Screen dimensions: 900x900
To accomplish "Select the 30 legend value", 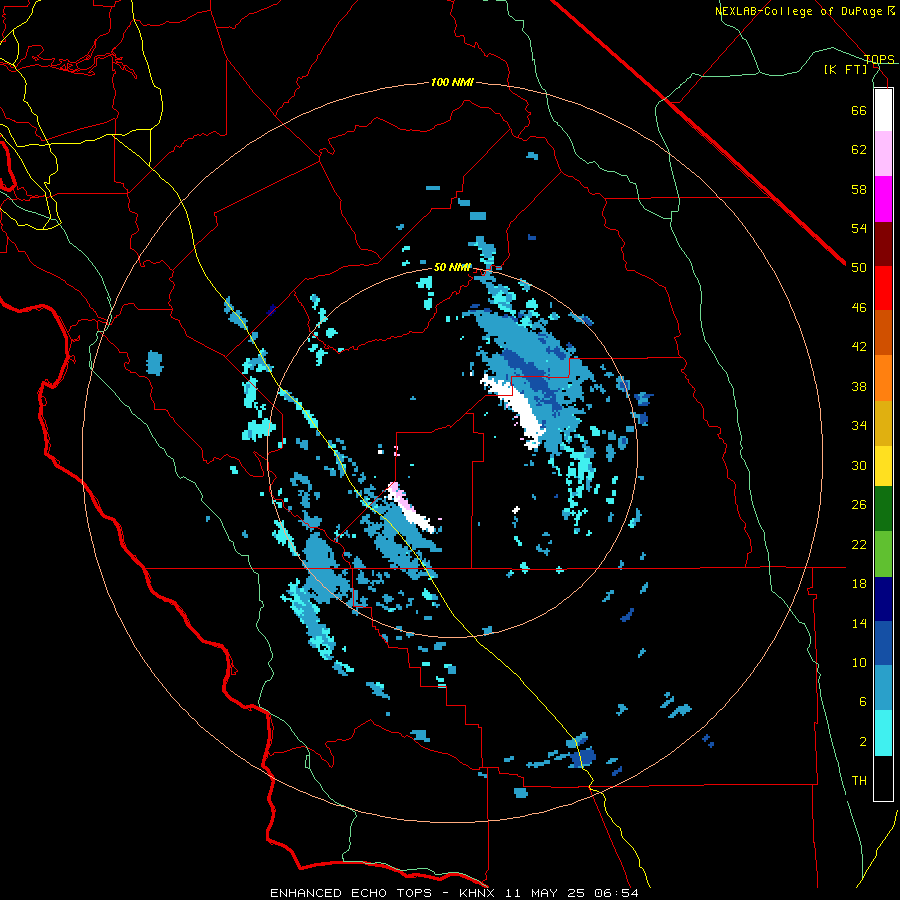I will [859, 465].
